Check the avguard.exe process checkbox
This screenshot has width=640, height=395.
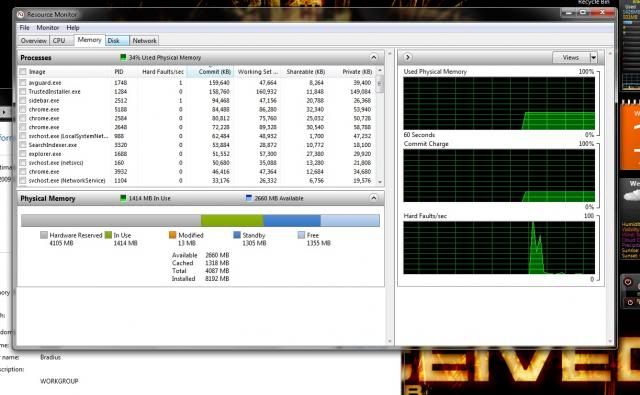(x=23, y=82)
